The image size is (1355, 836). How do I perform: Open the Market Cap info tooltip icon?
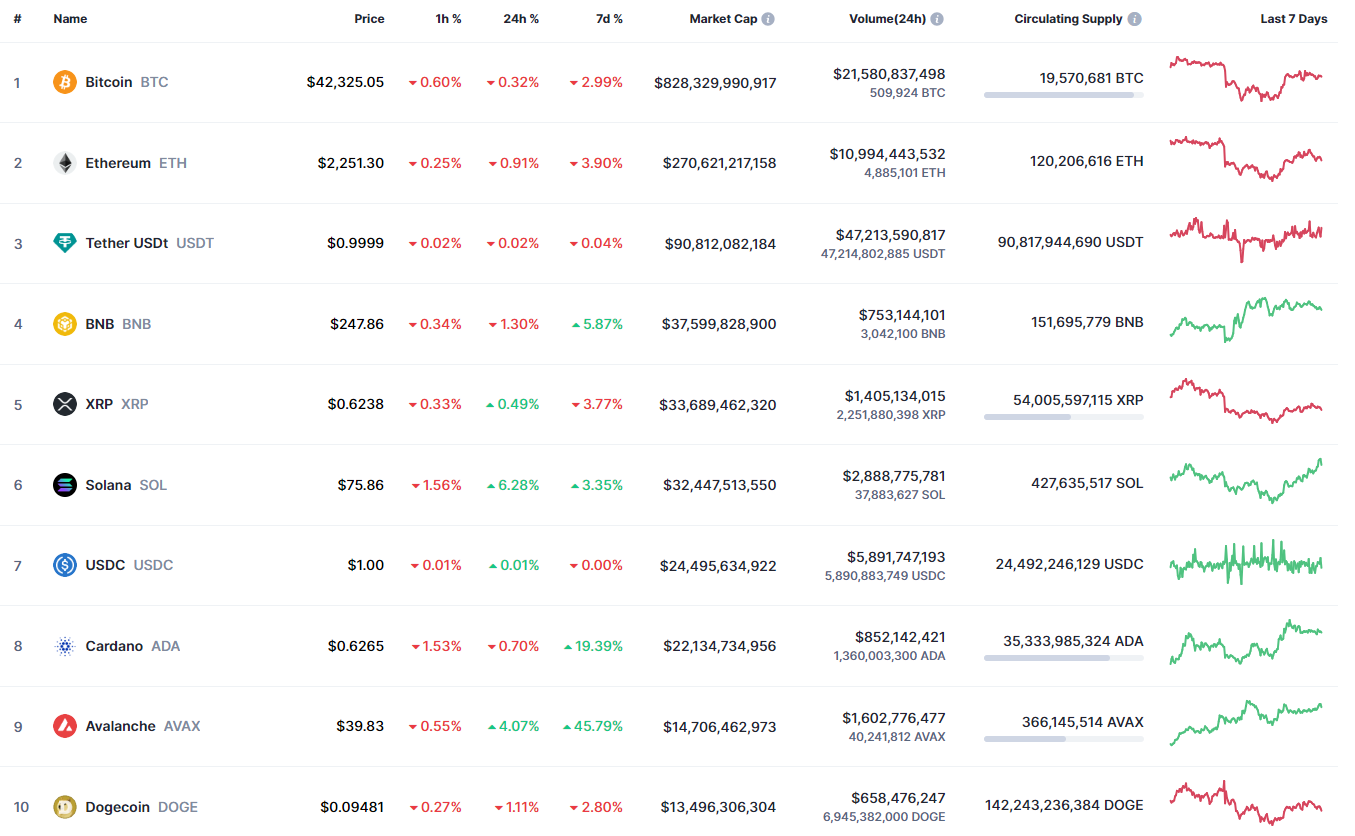coord(768,19)
